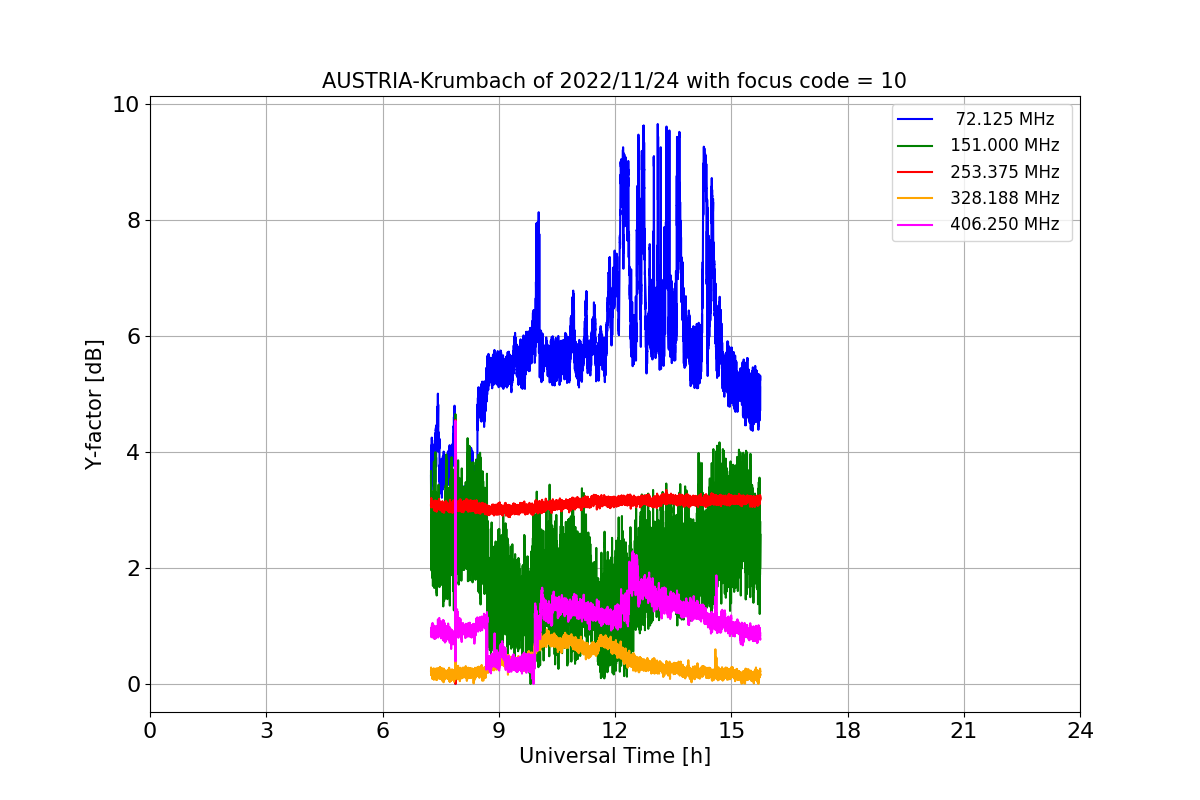Click x-axis tick label 9

click(499, 731)
